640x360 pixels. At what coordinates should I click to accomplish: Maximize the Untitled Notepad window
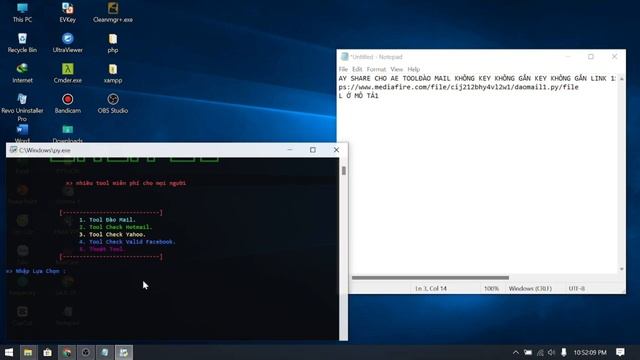[591, 57]
